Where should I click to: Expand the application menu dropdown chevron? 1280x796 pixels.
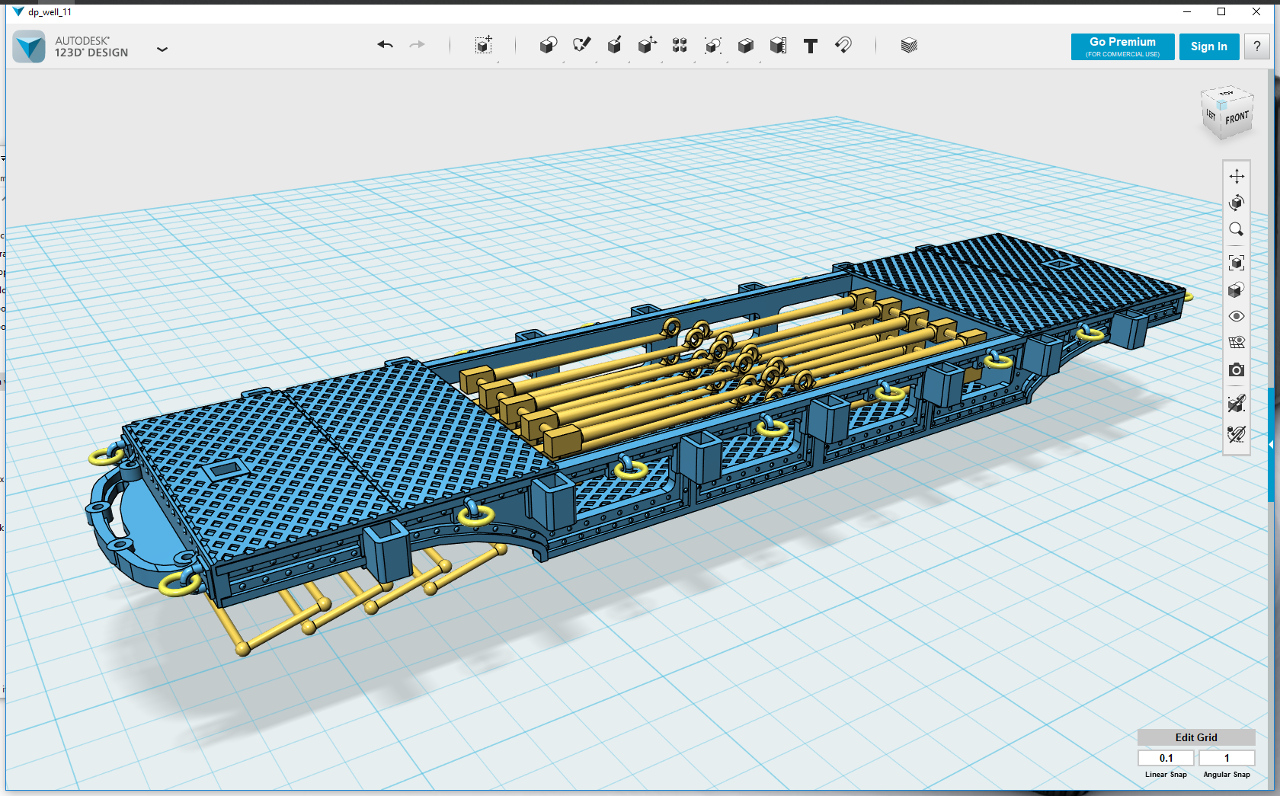click(162, 48)
